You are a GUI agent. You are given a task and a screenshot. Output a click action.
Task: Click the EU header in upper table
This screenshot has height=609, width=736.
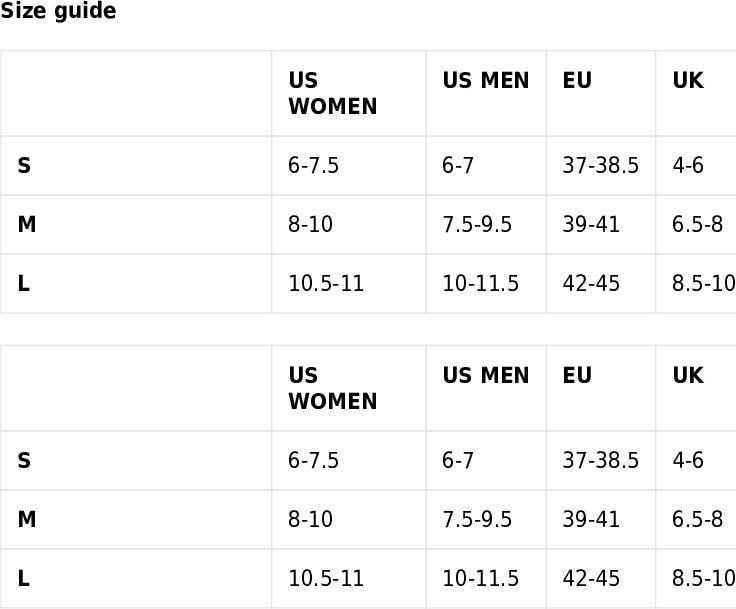[x=577, y=81]
